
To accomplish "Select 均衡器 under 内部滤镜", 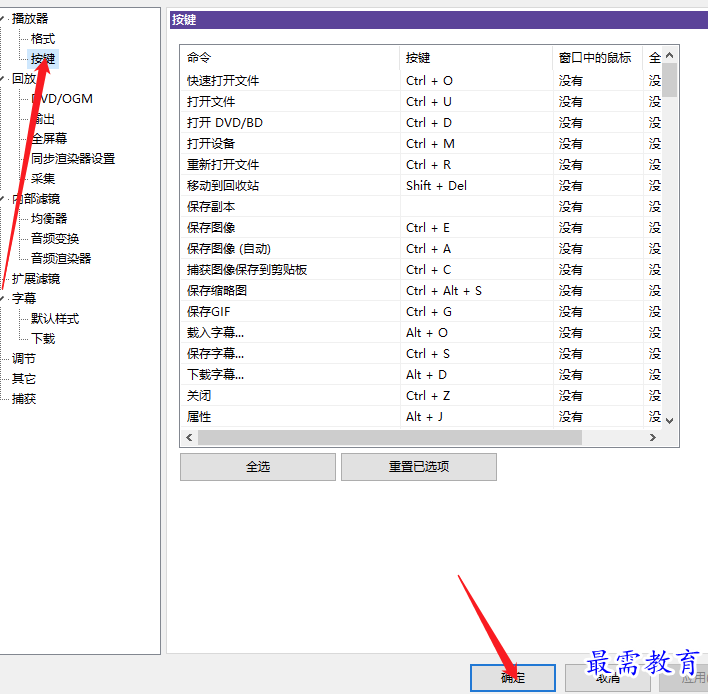I will pos(49,219).
